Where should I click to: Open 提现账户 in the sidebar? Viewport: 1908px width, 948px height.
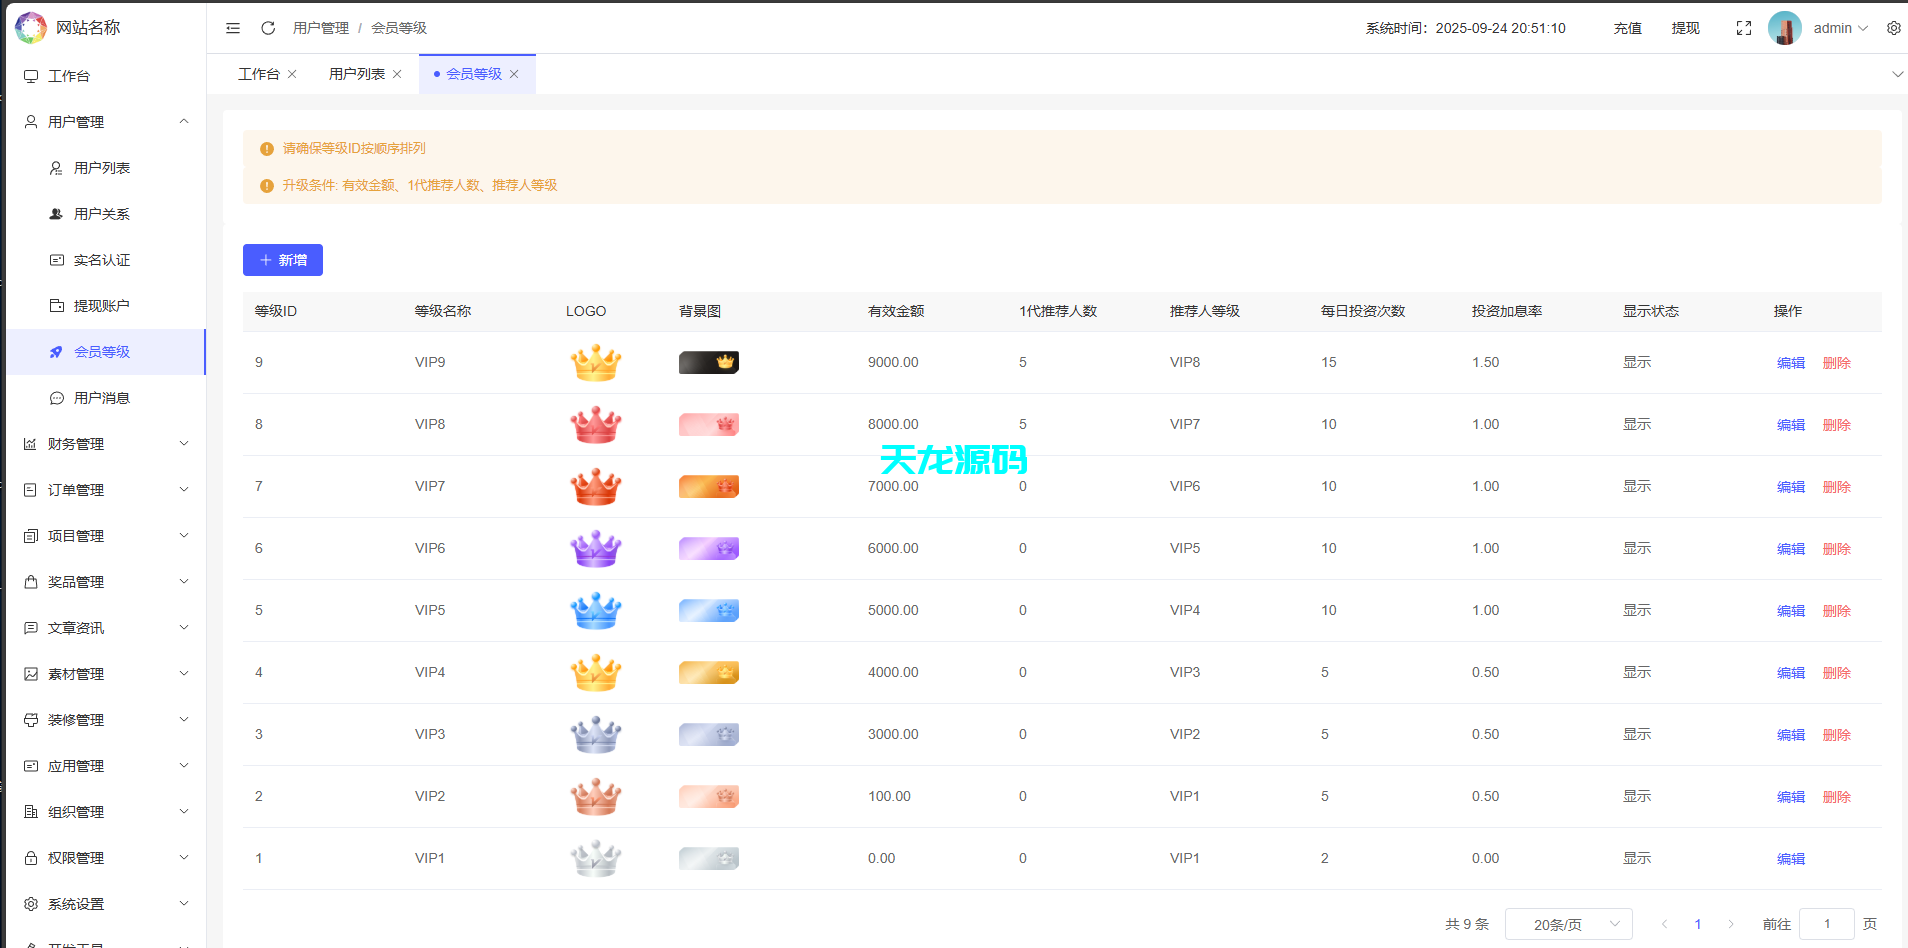point(102,305)
